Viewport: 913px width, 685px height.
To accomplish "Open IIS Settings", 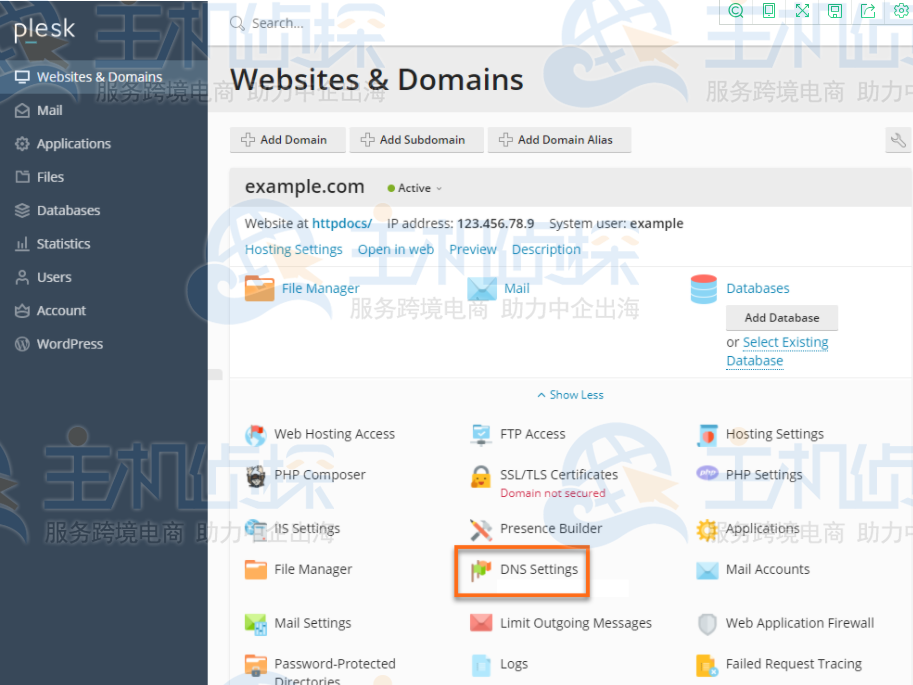I will (307, 528).
